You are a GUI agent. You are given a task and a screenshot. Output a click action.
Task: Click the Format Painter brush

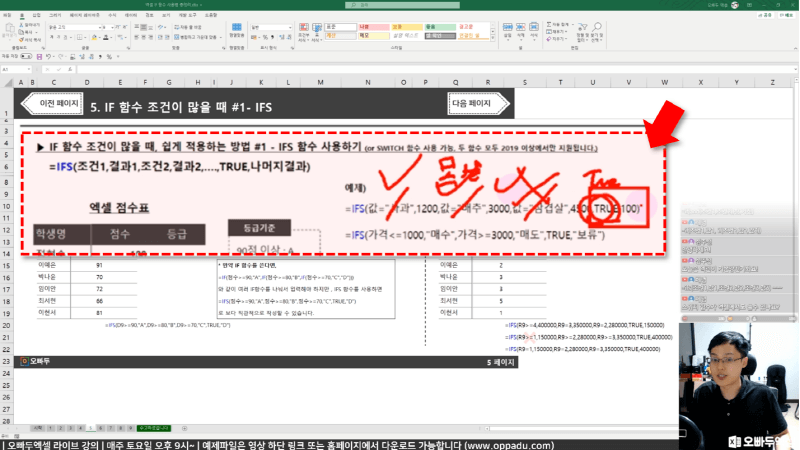(x=30, y=40)
